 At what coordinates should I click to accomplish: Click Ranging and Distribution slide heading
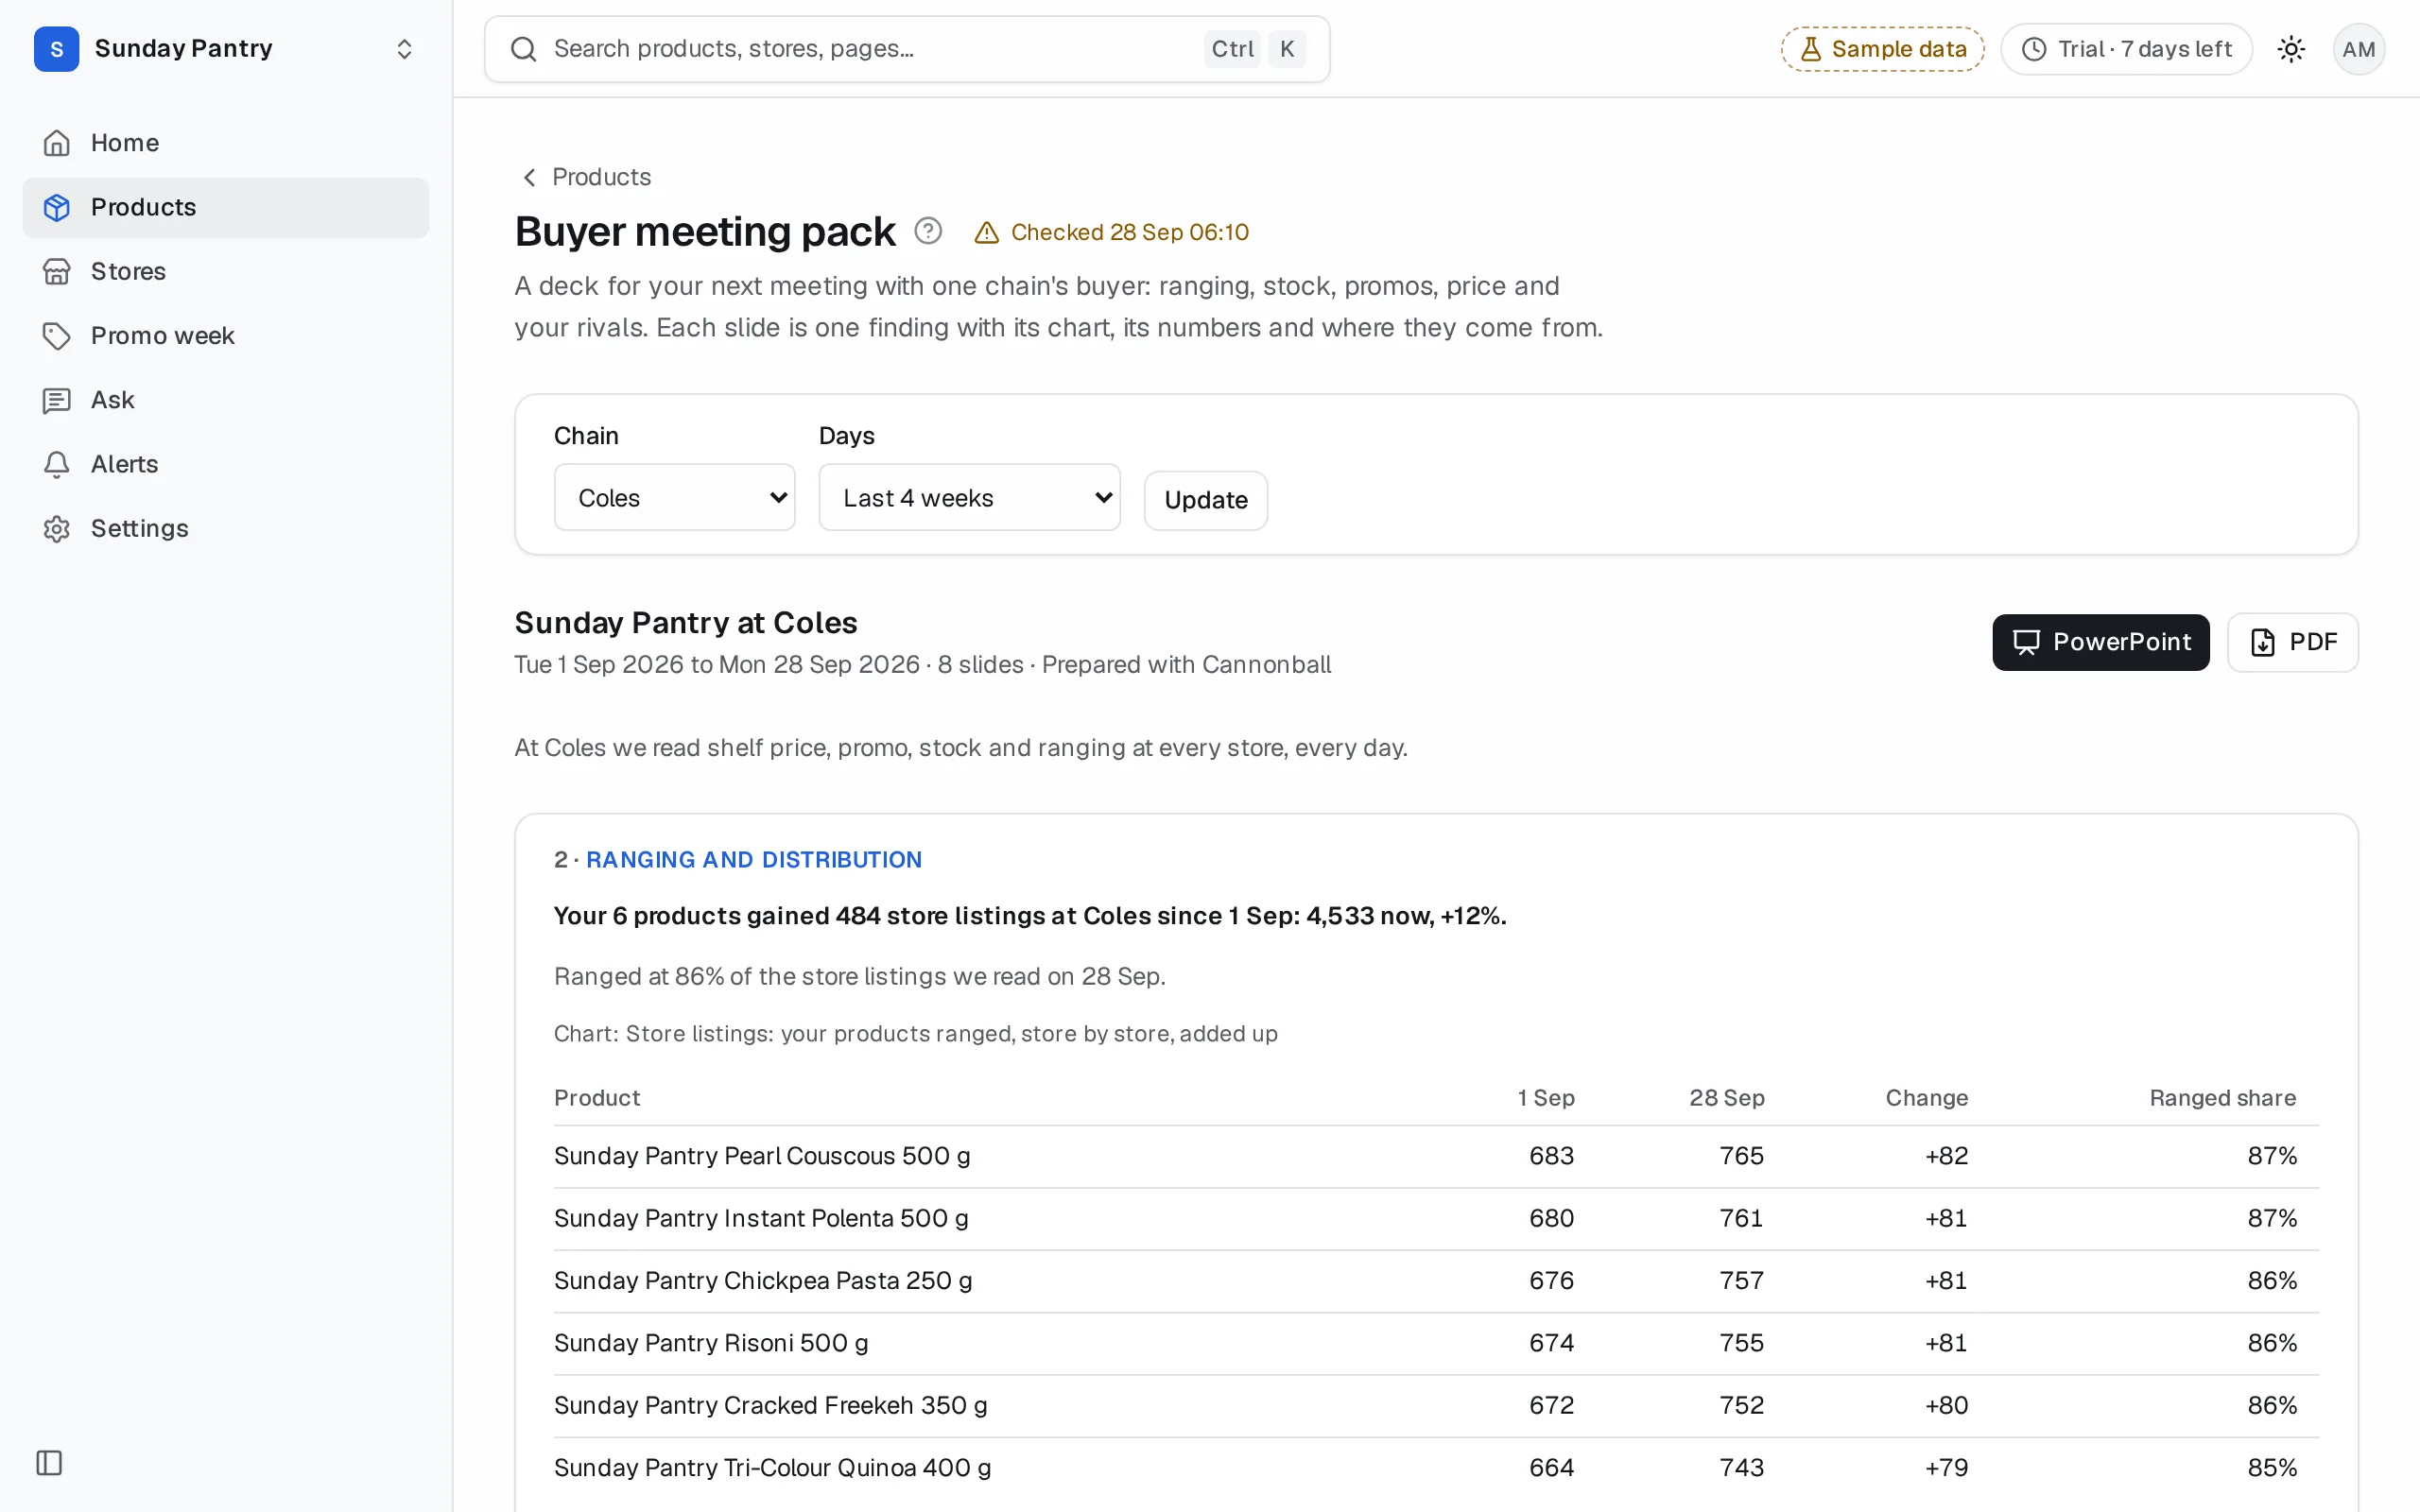point(753,860)
